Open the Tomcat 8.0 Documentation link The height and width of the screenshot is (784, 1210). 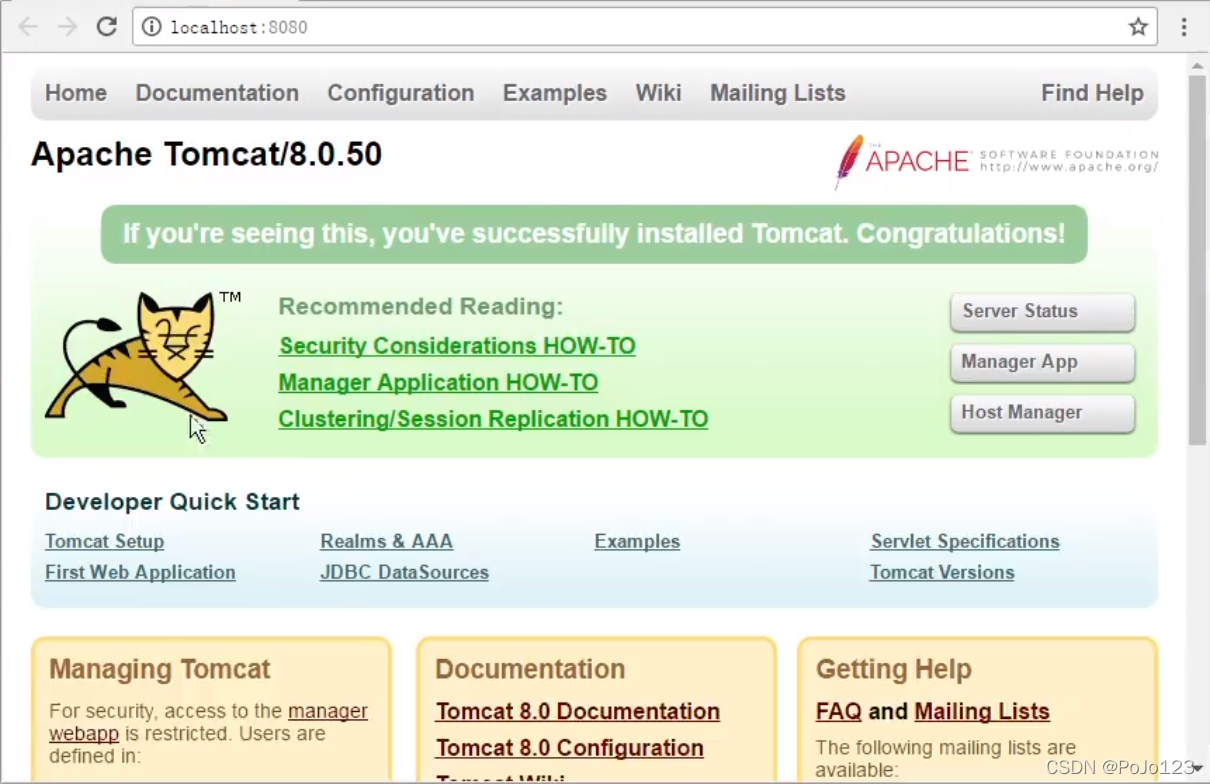click(x=578, y=712)
